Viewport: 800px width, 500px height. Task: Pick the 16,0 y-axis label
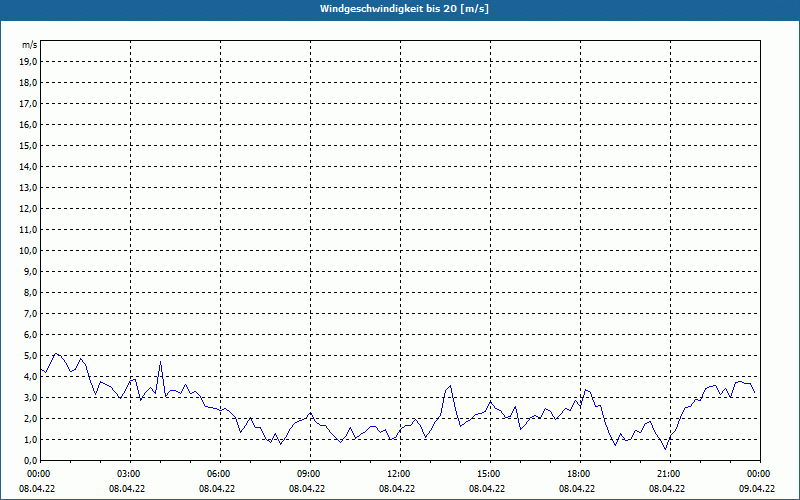pos(27,124)
